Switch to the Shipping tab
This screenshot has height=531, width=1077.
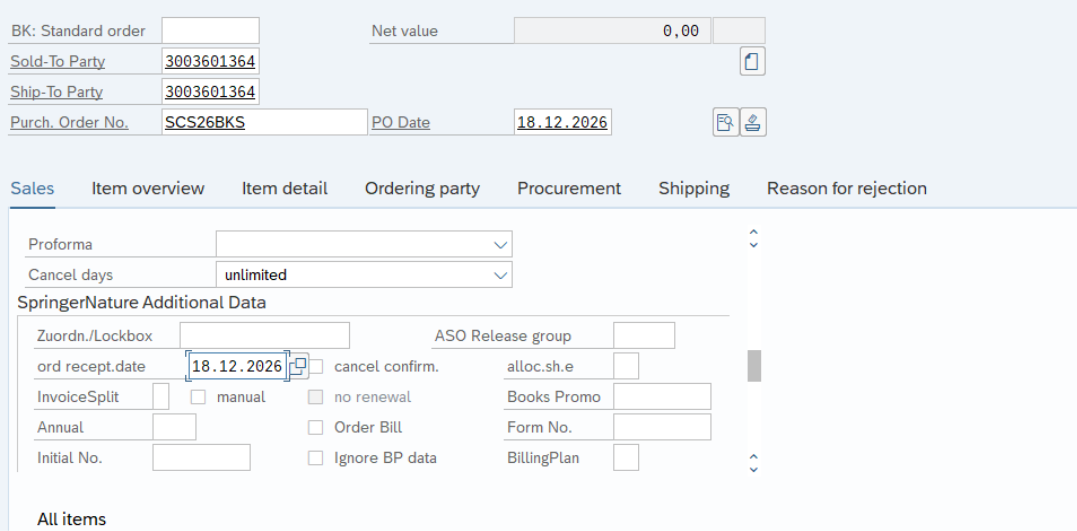pos(694,188)
